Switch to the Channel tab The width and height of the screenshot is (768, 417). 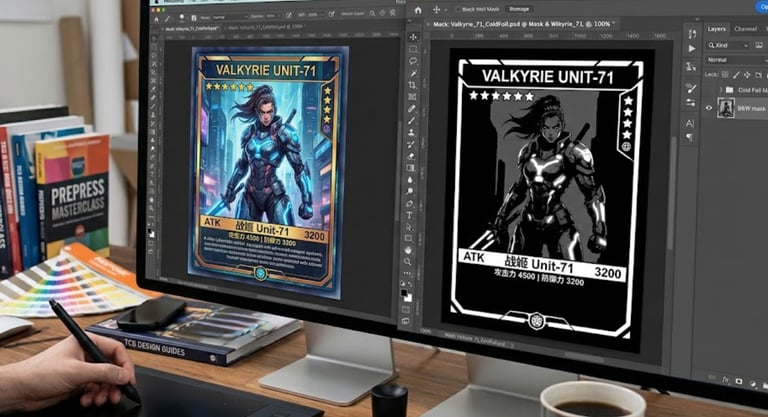[x=745, y=29]
